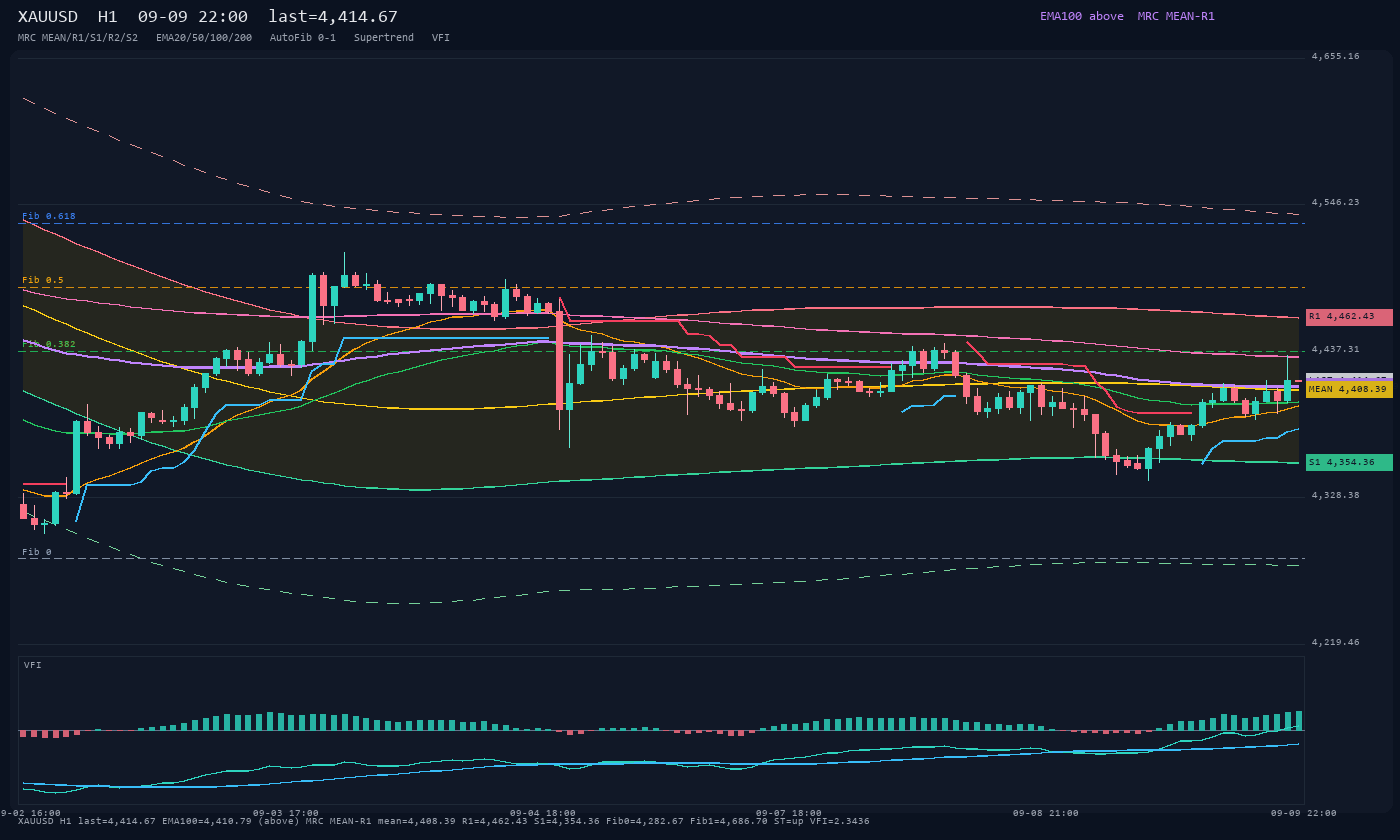This screenshot has height=840, width=1400.
Task: Click the Fib 0.618 level label
Action: click(49, 216)
